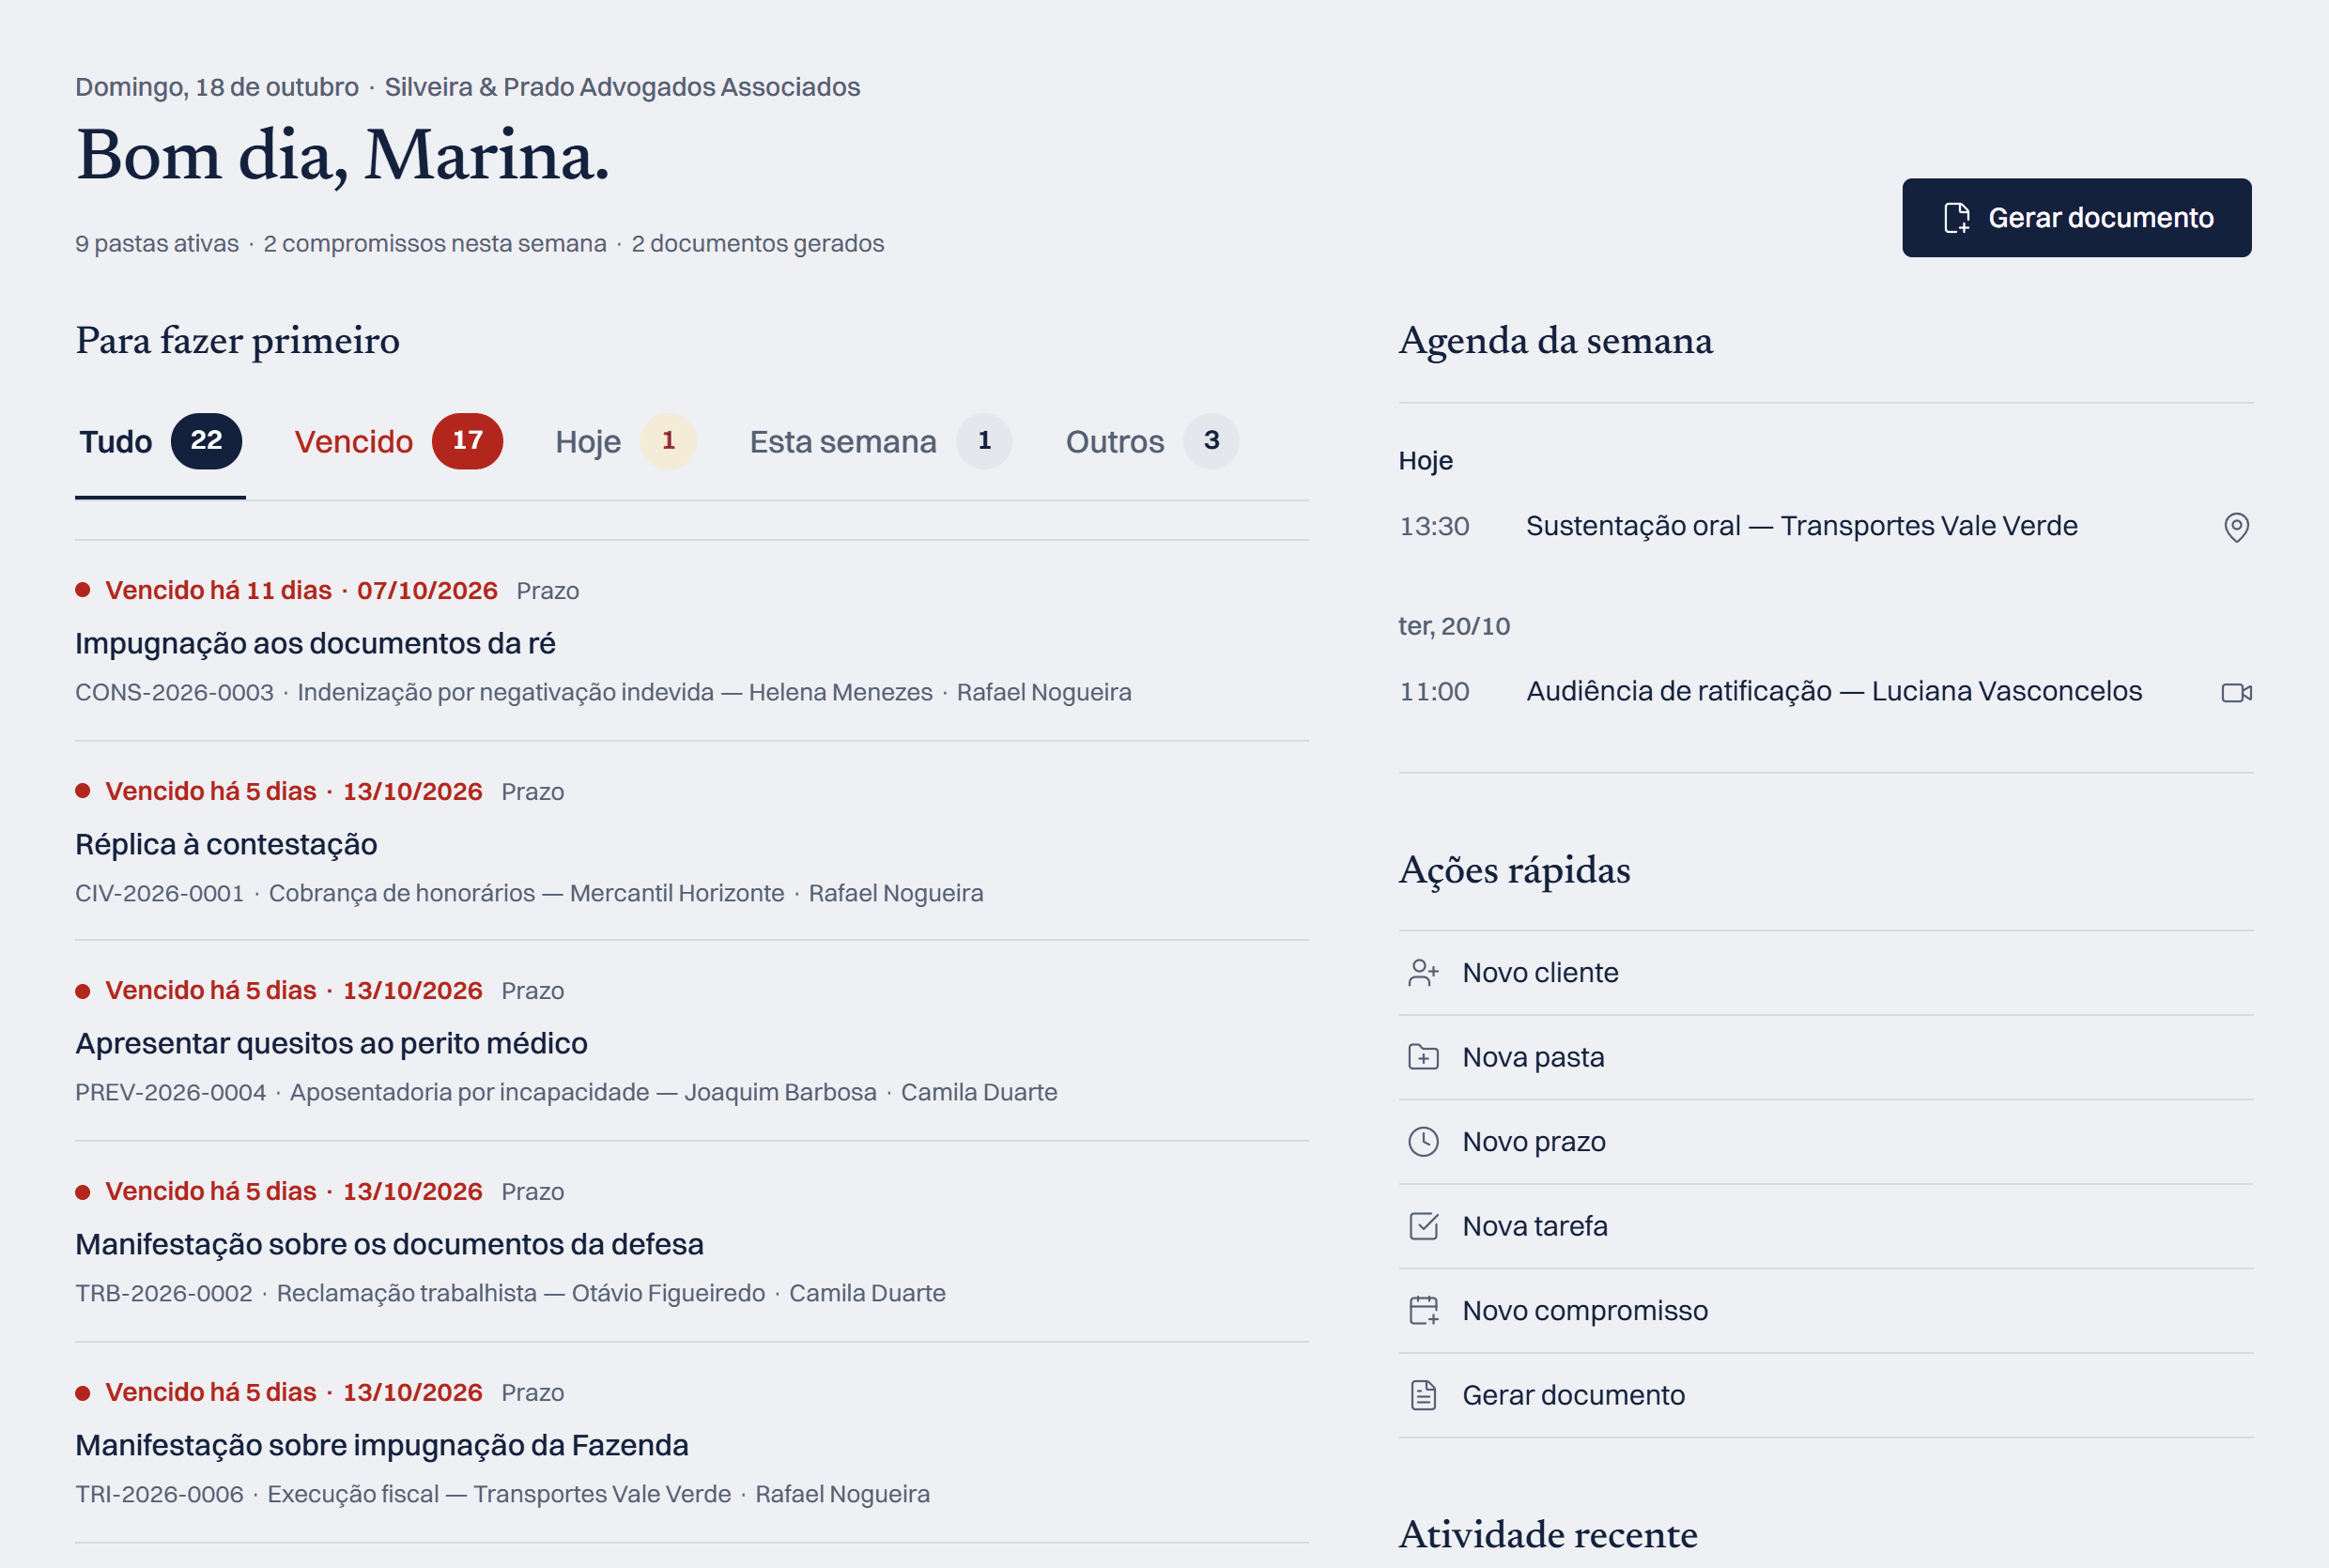Click the Novo cliente quick action
Image resolution: width=2329 pixels, height=1568 pixels.
click(1825, 973)
